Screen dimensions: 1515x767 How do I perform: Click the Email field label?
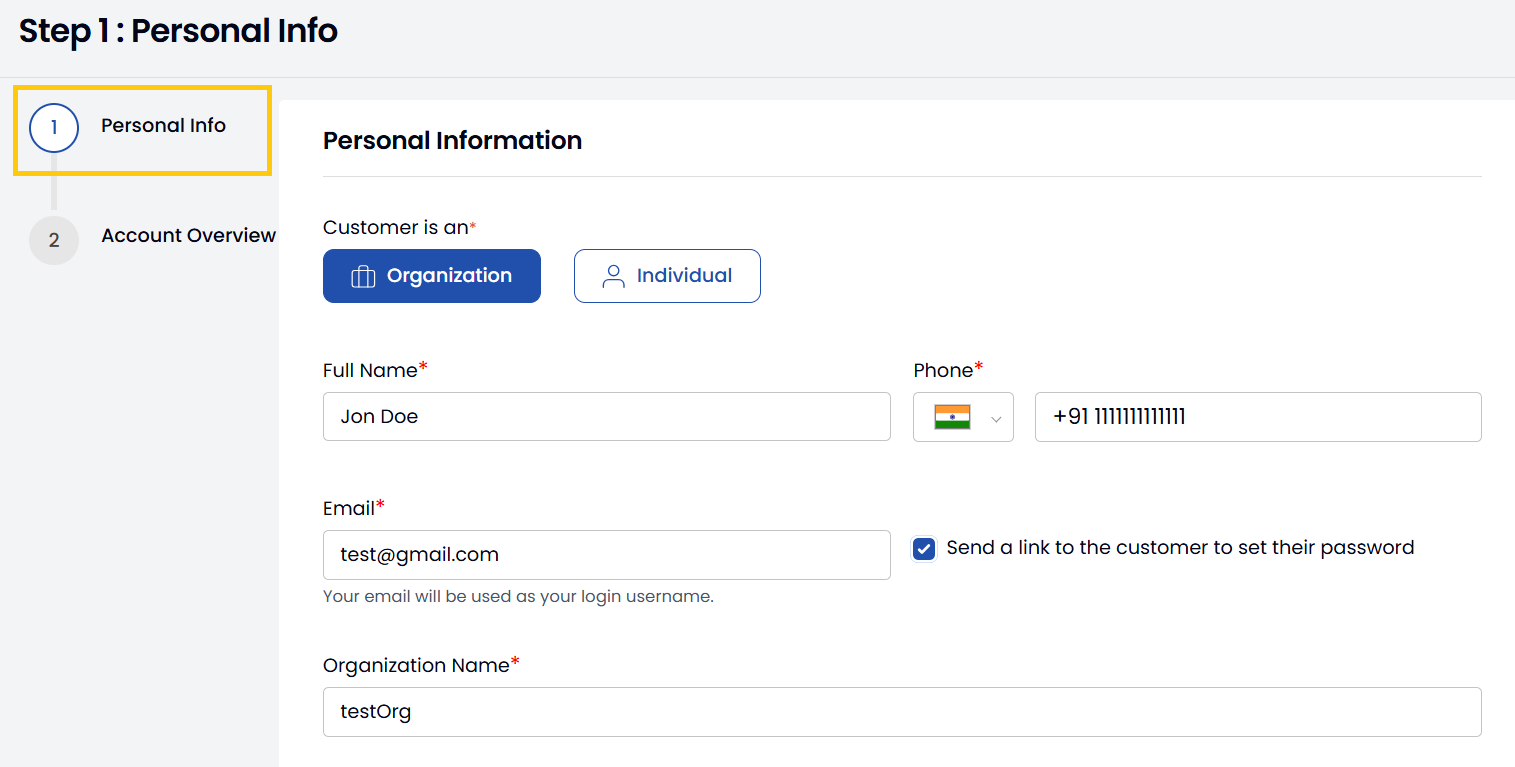[348, 509]
